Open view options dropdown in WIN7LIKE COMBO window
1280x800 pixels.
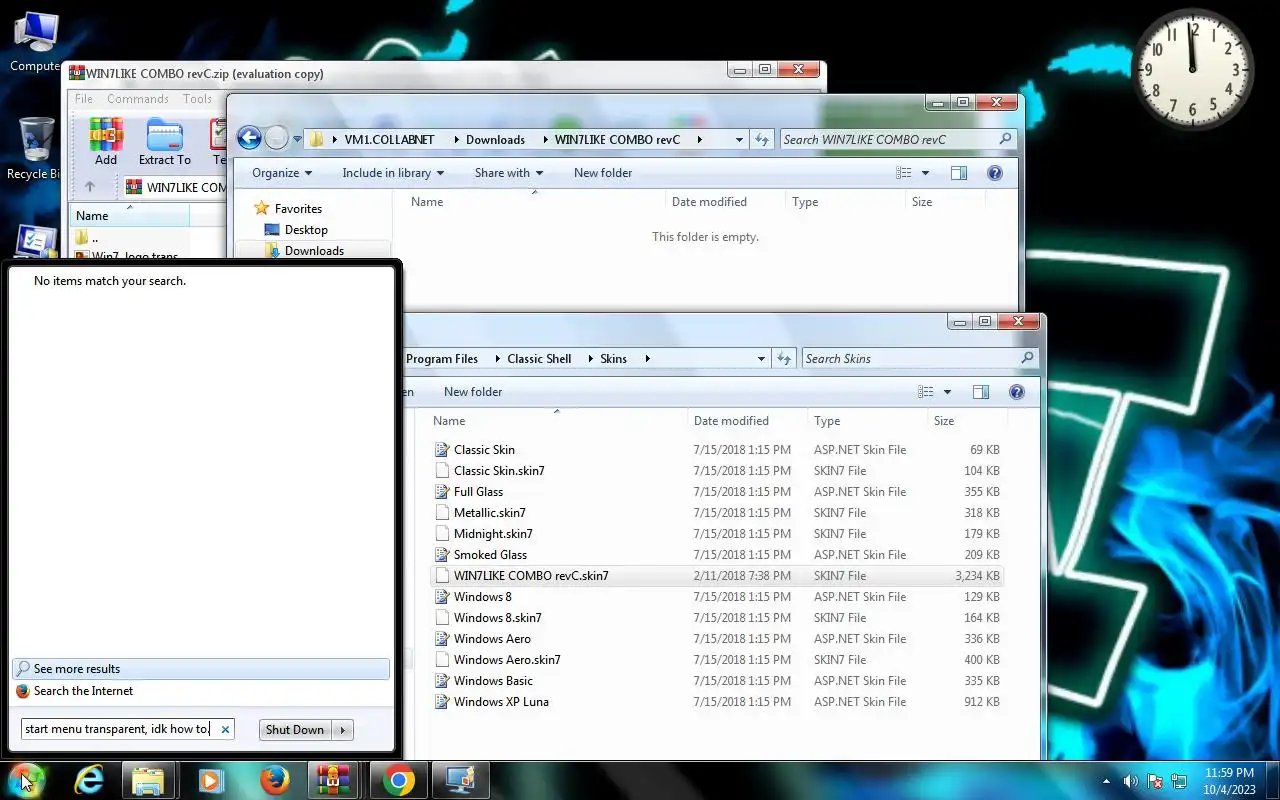coord(925,173)
